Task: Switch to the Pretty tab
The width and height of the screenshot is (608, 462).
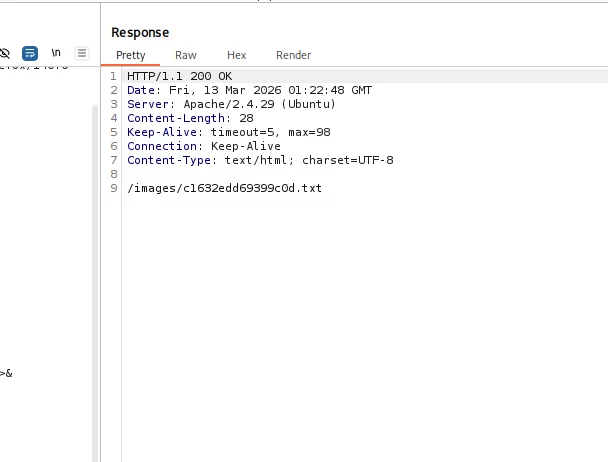Action: click(x=131, y=55)
